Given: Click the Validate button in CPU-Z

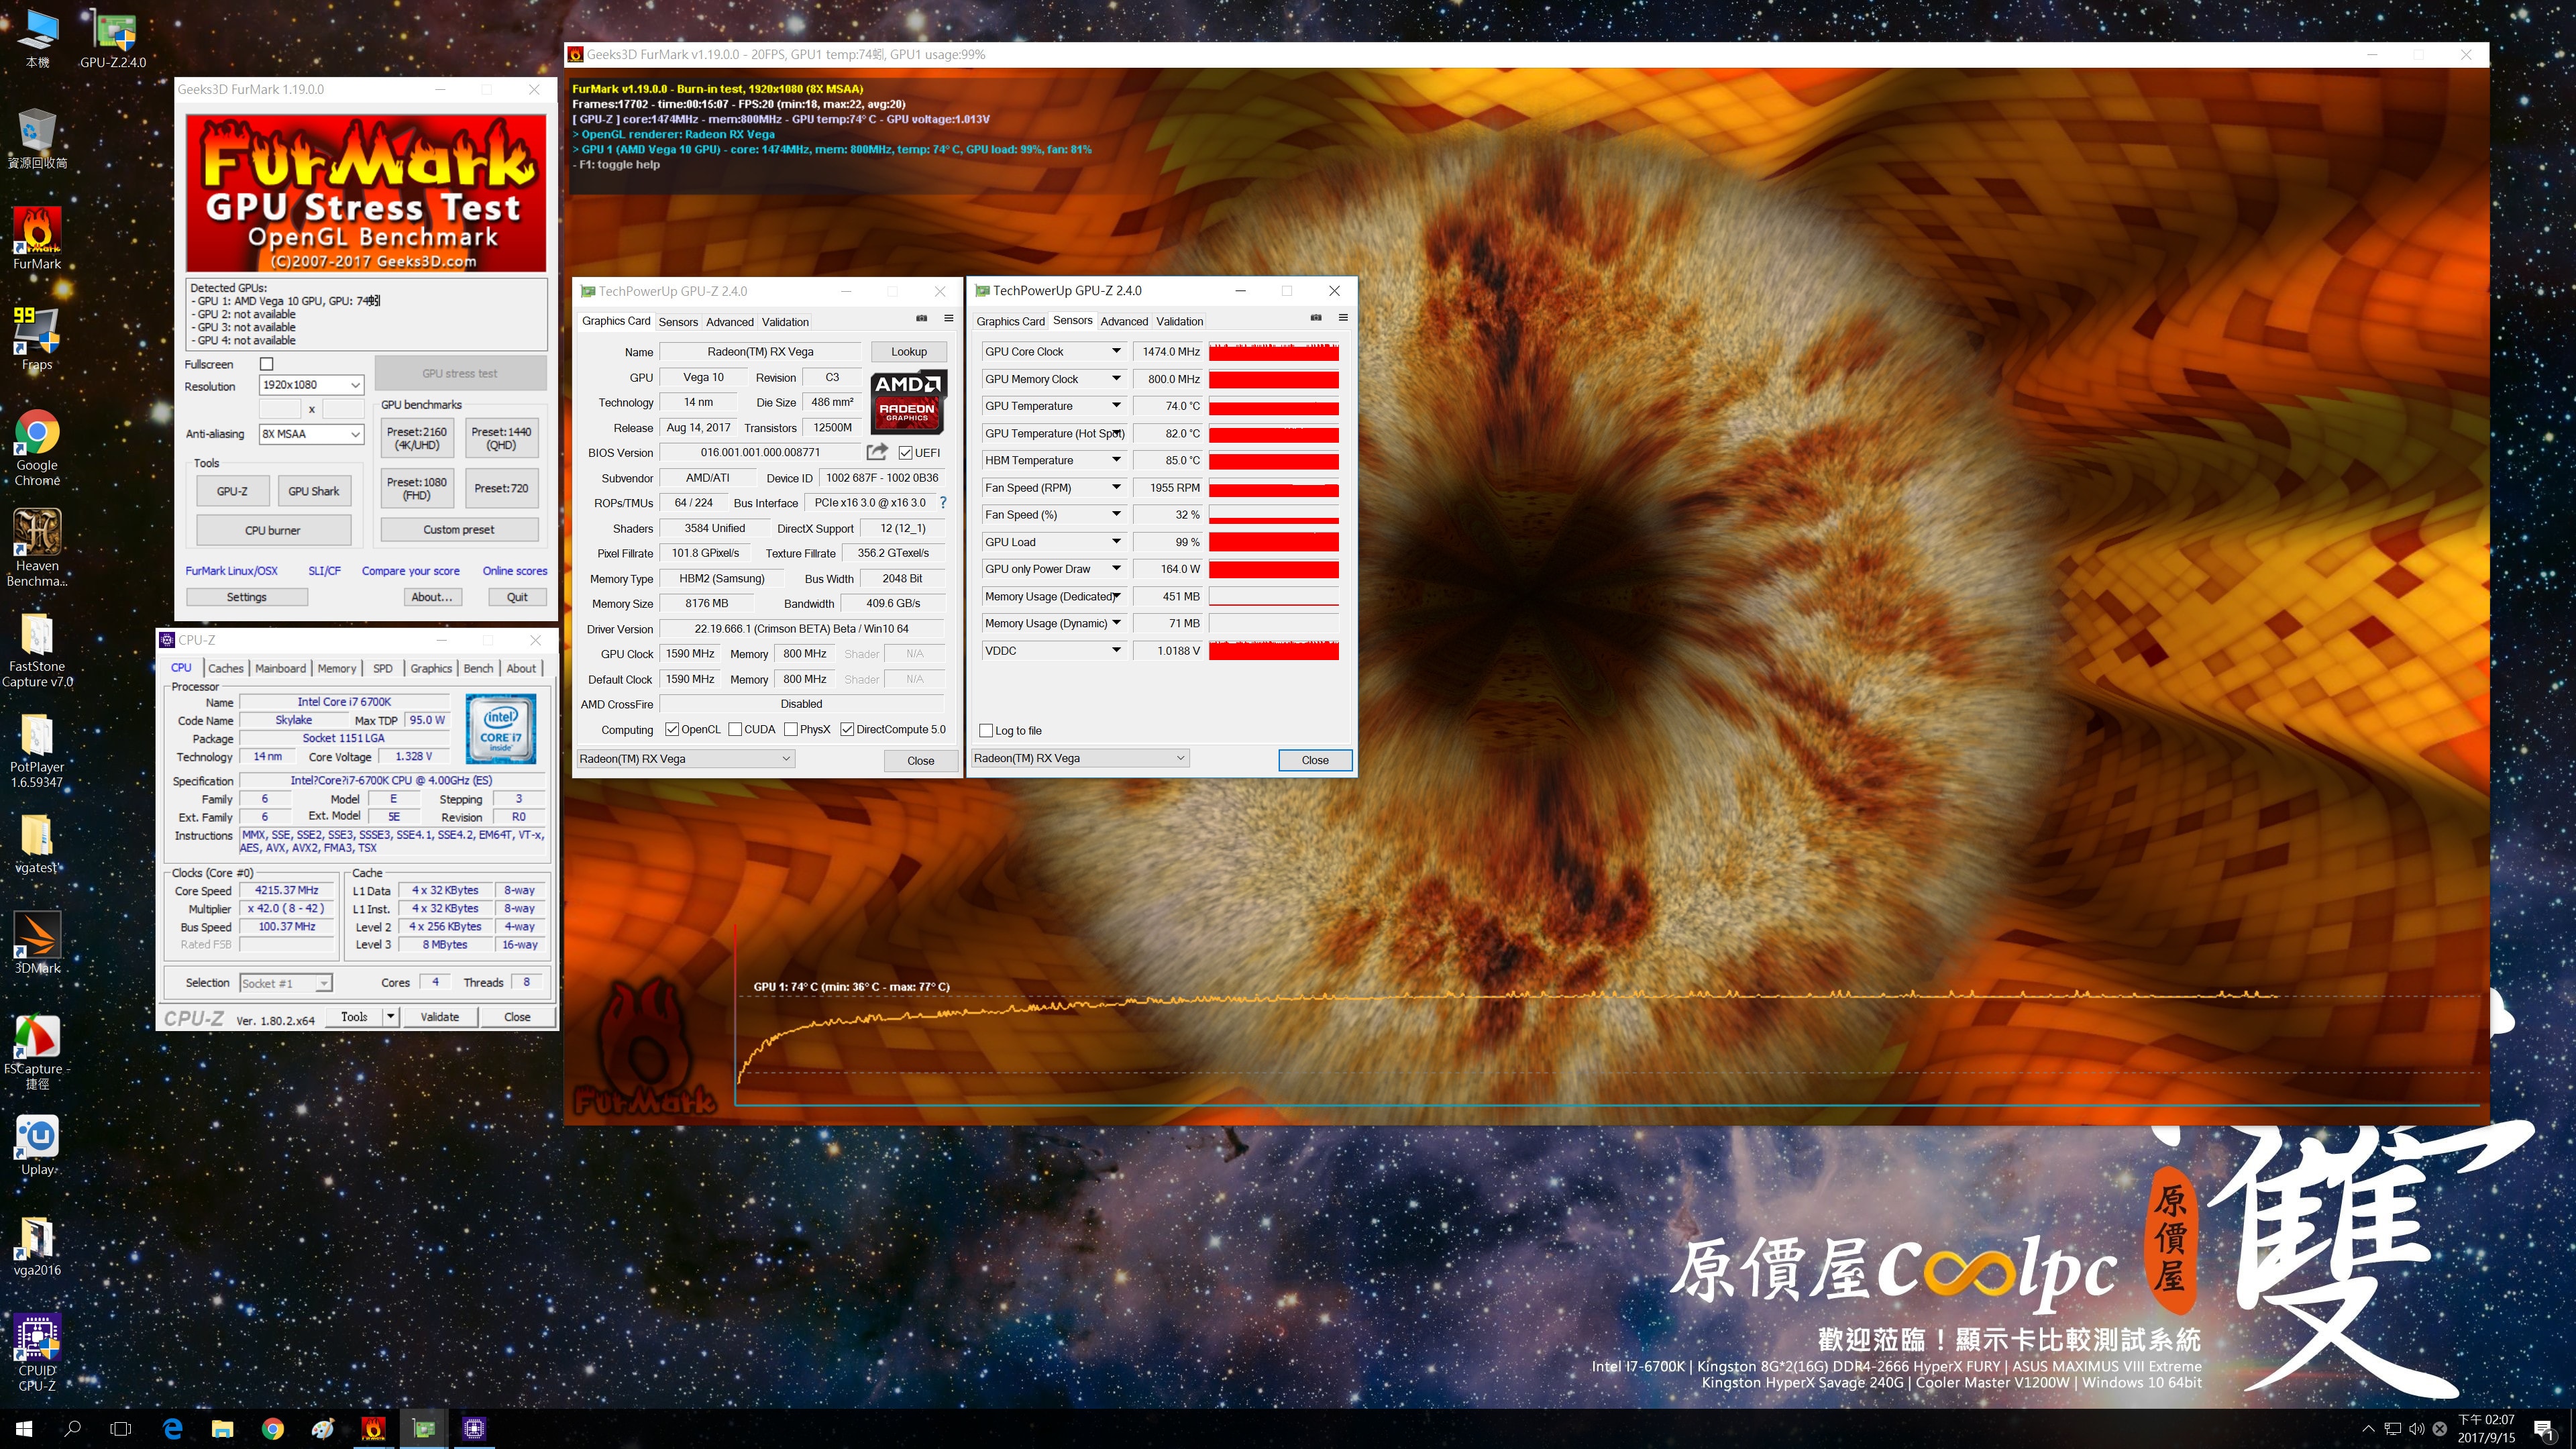Looking at the screenshot, I should tap(440, 1016).
